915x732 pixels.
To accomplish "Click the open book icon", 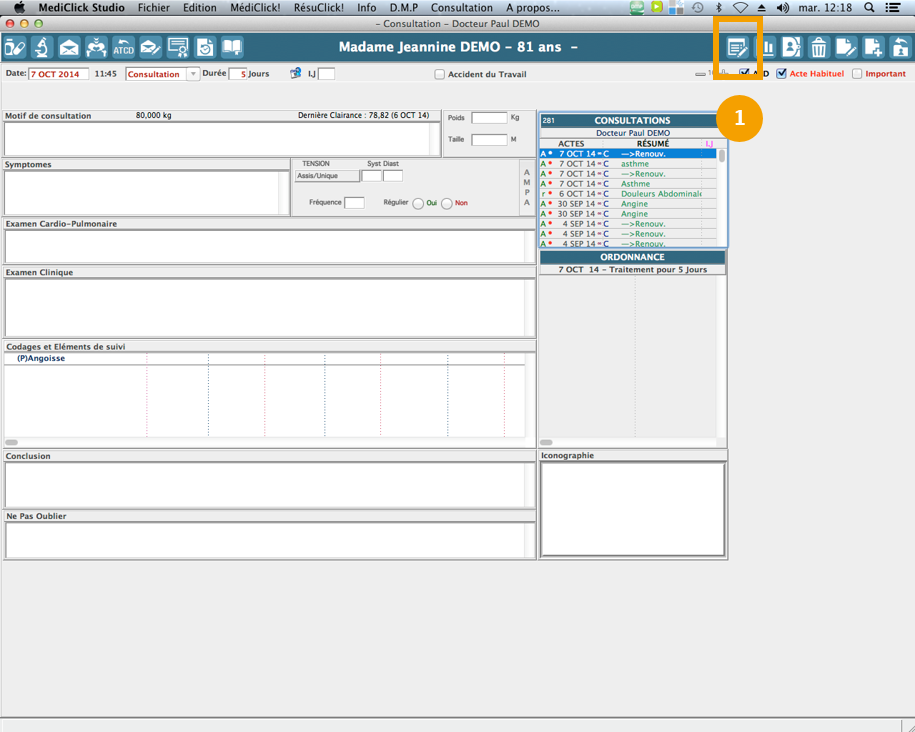I will pyautogui.click(x=232, y=47).
